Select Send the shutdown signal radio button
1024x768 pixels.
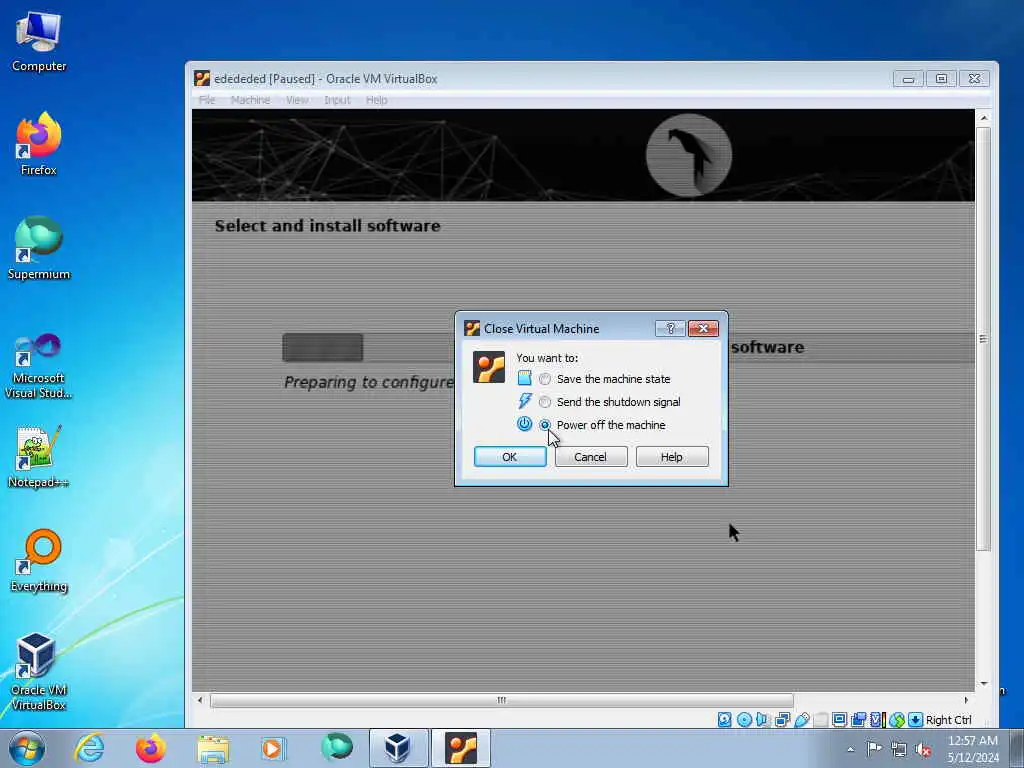click(545, 402)
